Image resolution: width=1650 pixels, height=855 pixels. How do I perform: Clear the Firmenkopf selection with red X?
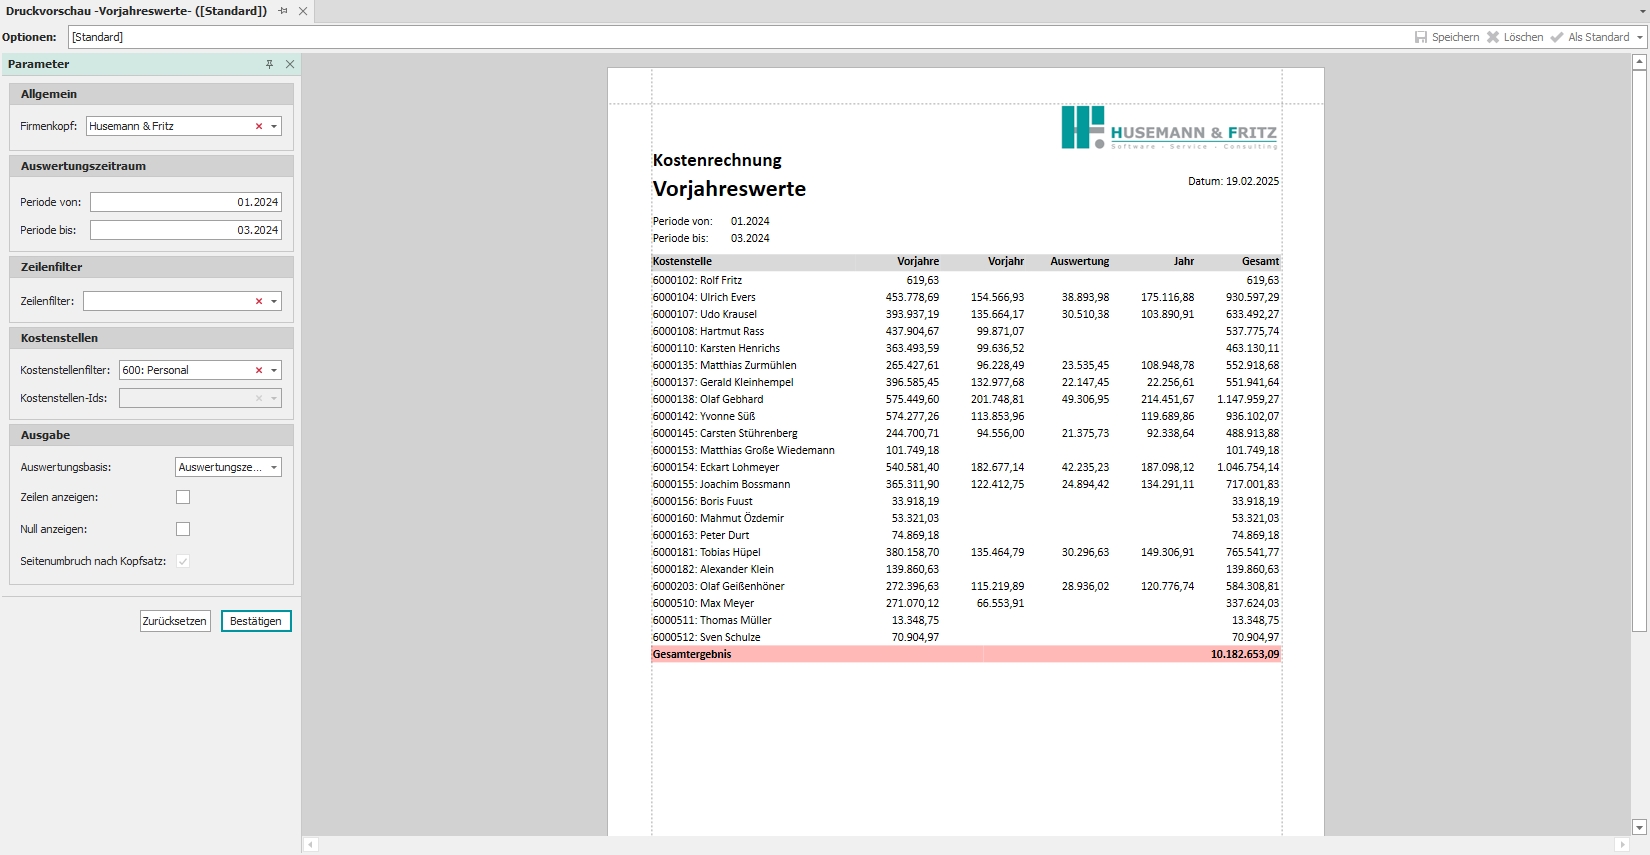click(259, 127)
